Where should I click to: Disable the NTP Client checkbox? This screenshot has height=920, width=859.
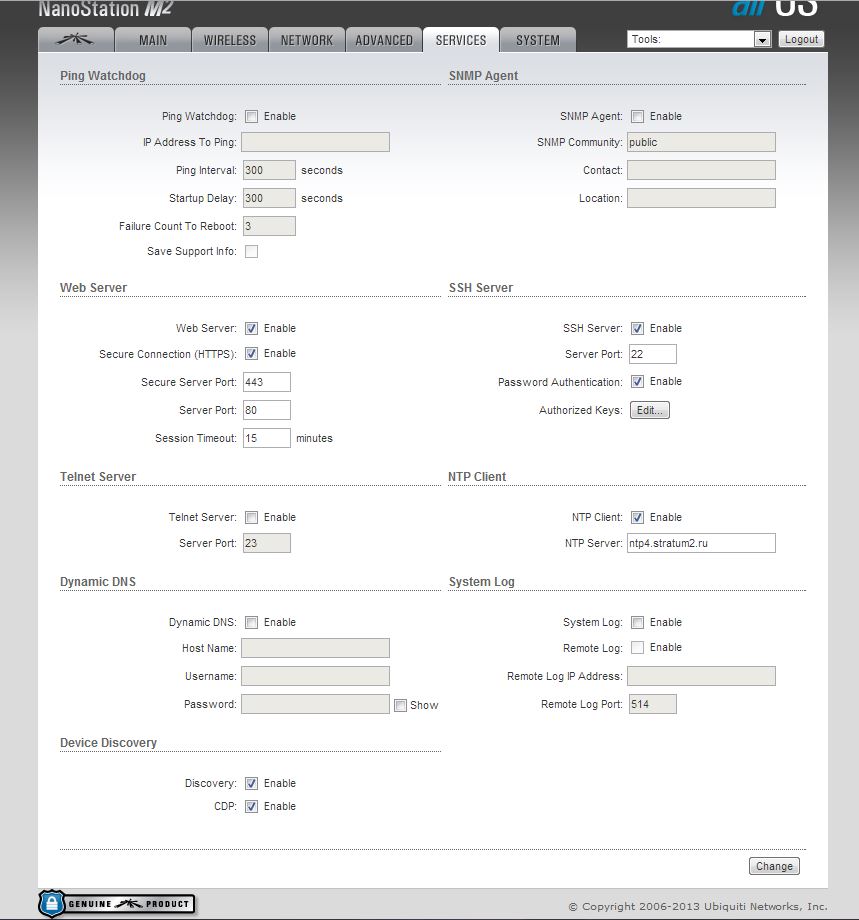tap(638, 517)
